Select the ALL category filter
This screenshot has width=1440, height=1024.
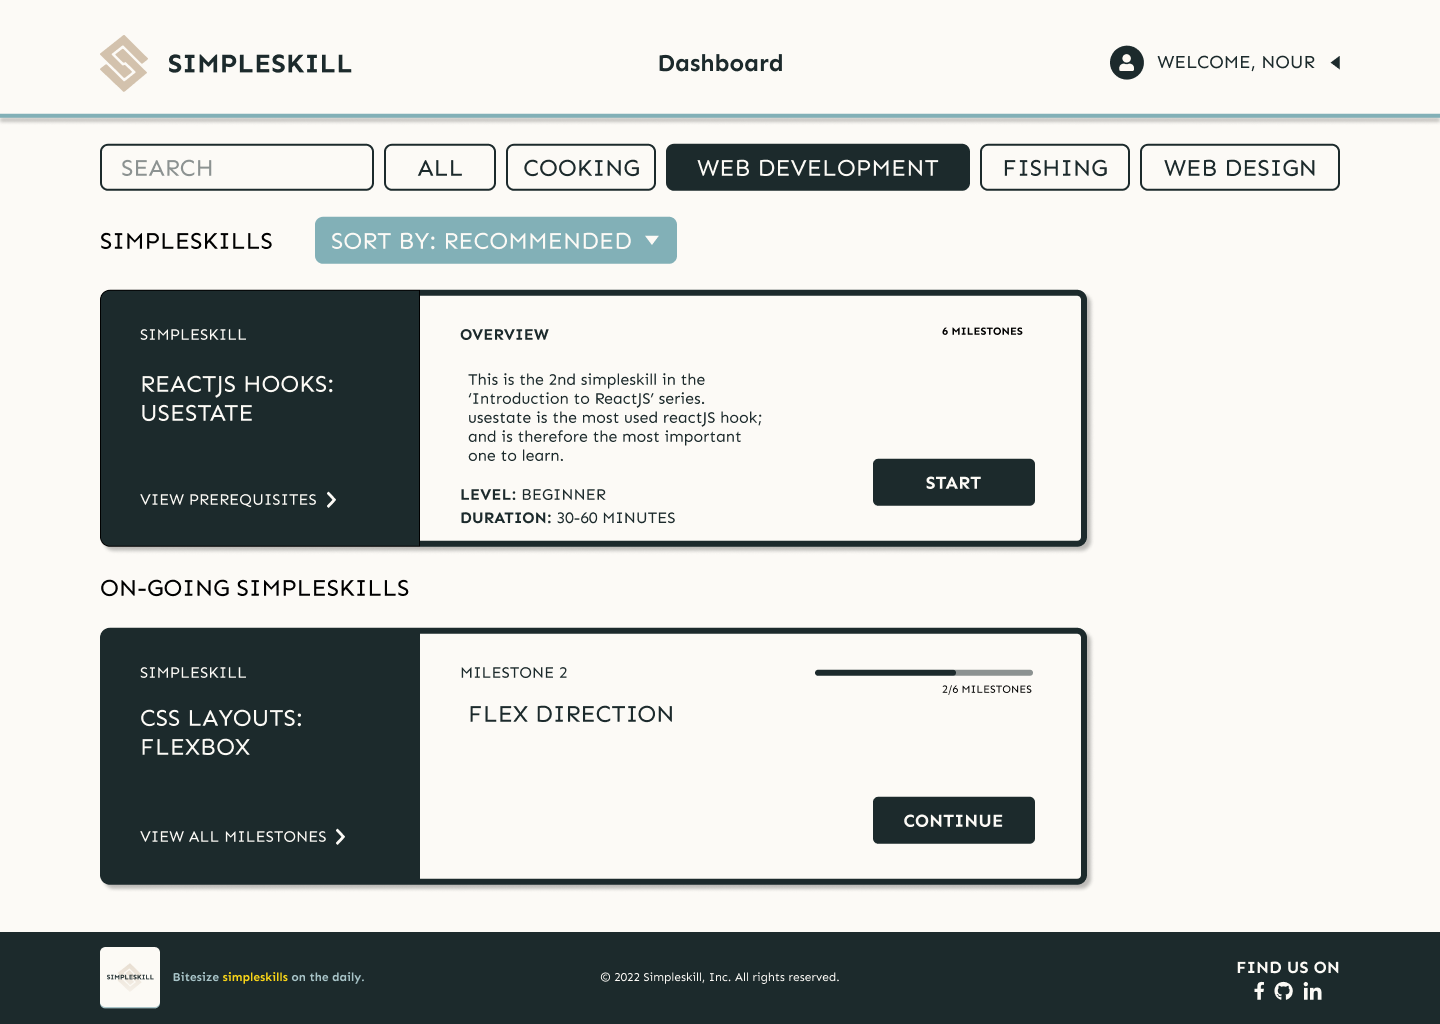click(439, 167)
